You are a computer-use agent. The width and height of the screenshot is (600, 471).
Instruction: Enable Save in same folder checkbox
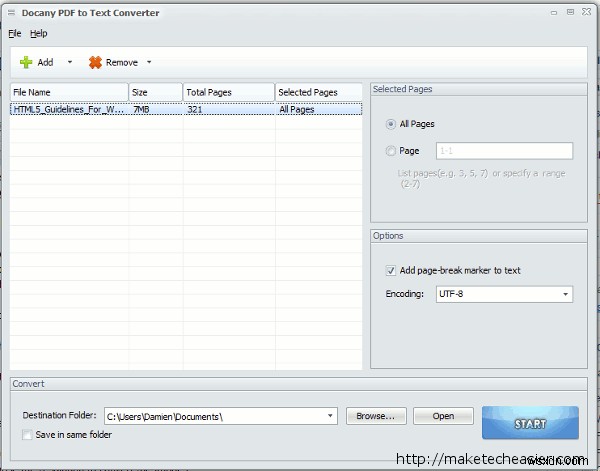(27, 435)
